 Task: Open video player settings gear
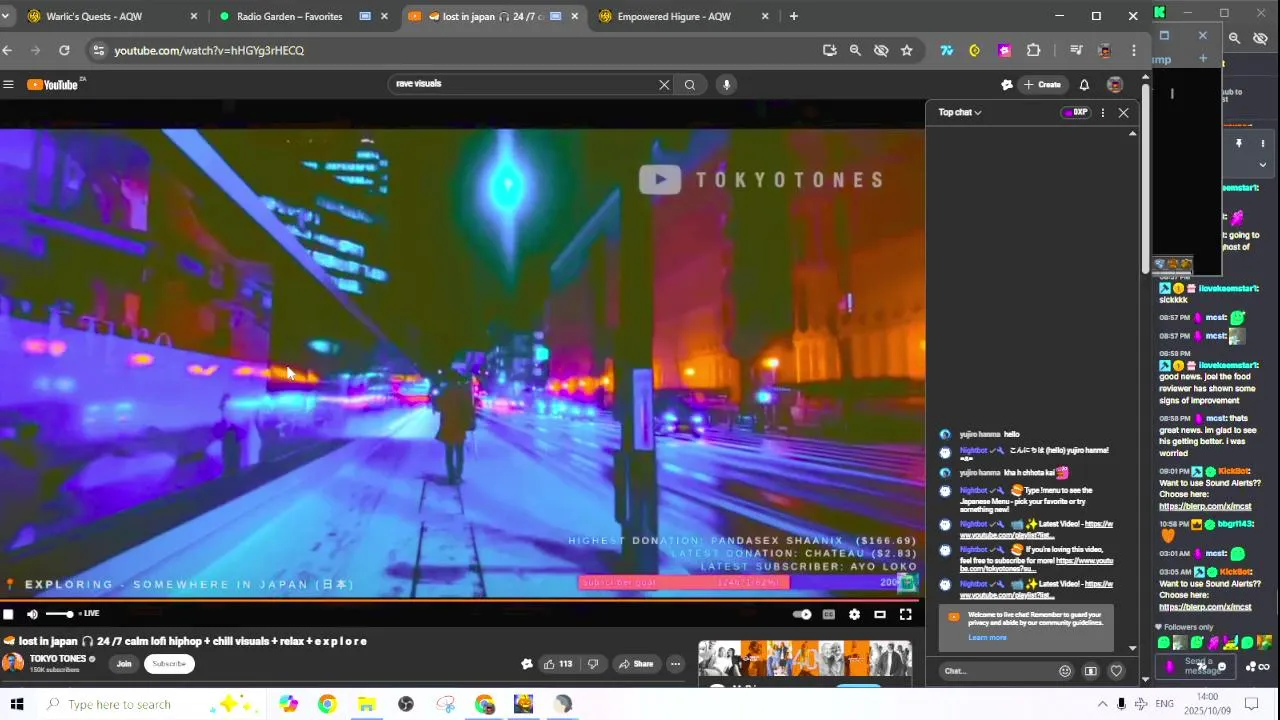point(854,614)
